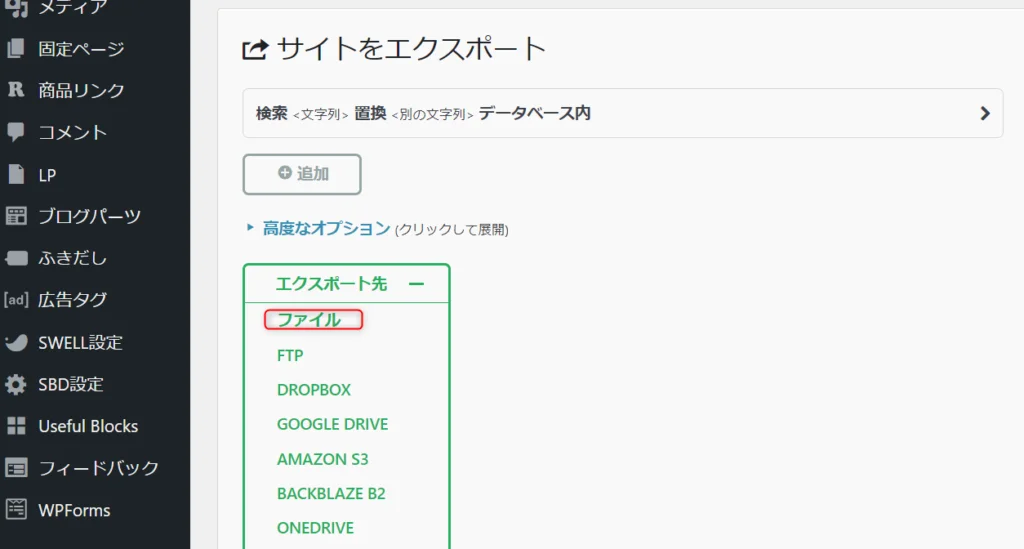The width and height of the screenshot is (1024, 549).
Task: Select BACKBLAZE B2 export destination
Action: click(x=331, y=494)
